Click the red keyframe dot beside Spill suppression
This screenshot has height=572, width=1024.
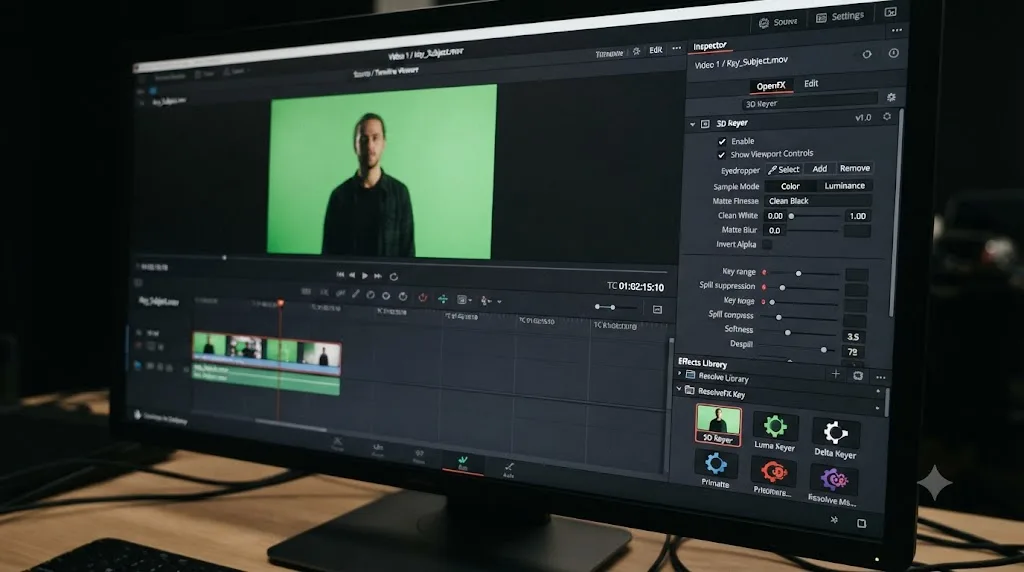(x=764, y=287)
